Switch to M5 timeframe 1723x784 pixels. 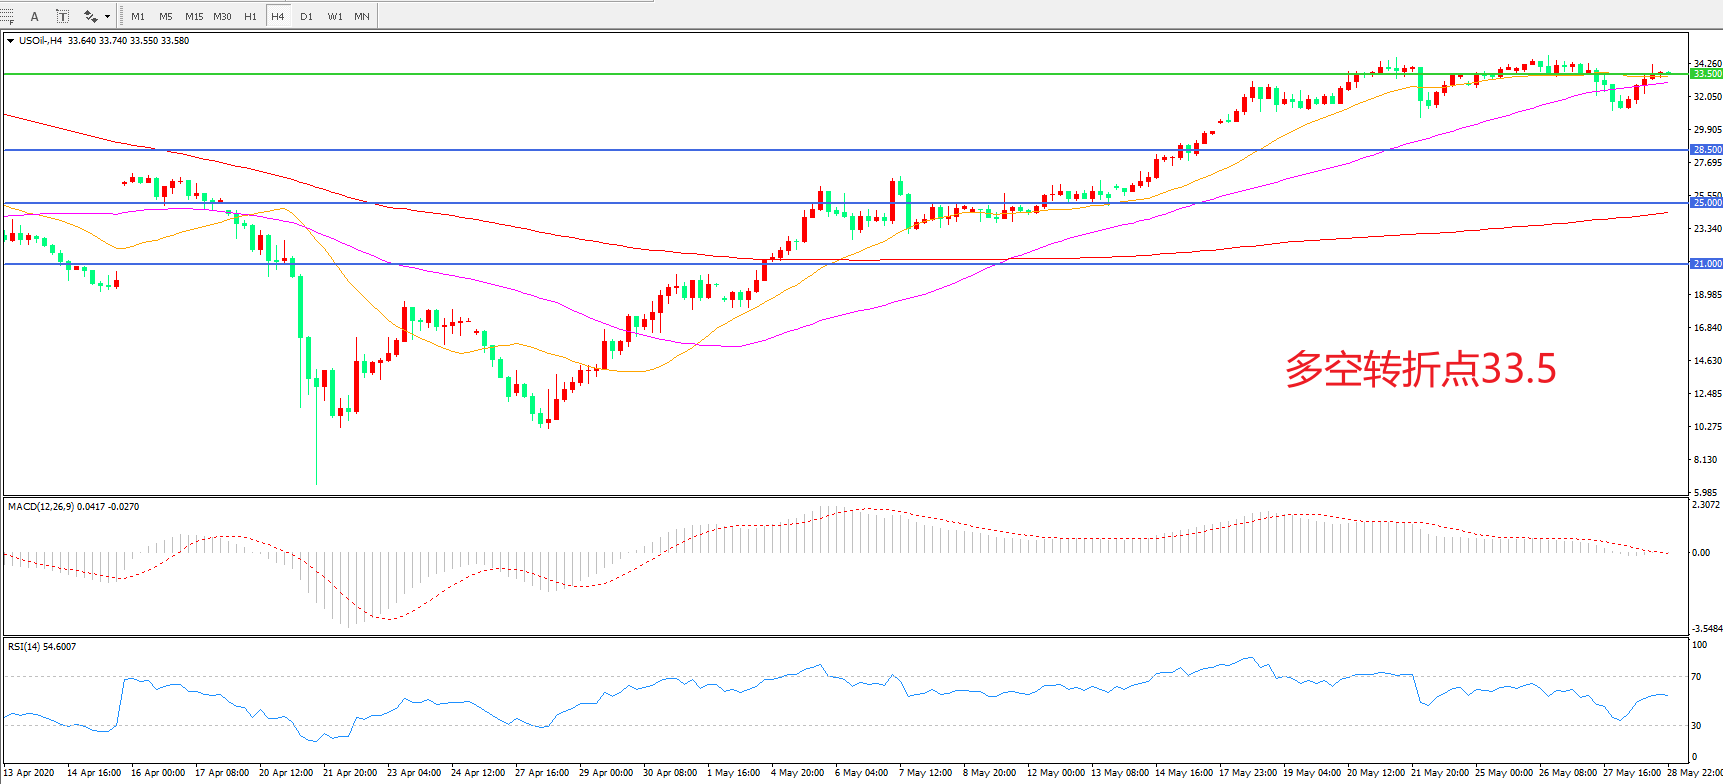pos(166,16)
